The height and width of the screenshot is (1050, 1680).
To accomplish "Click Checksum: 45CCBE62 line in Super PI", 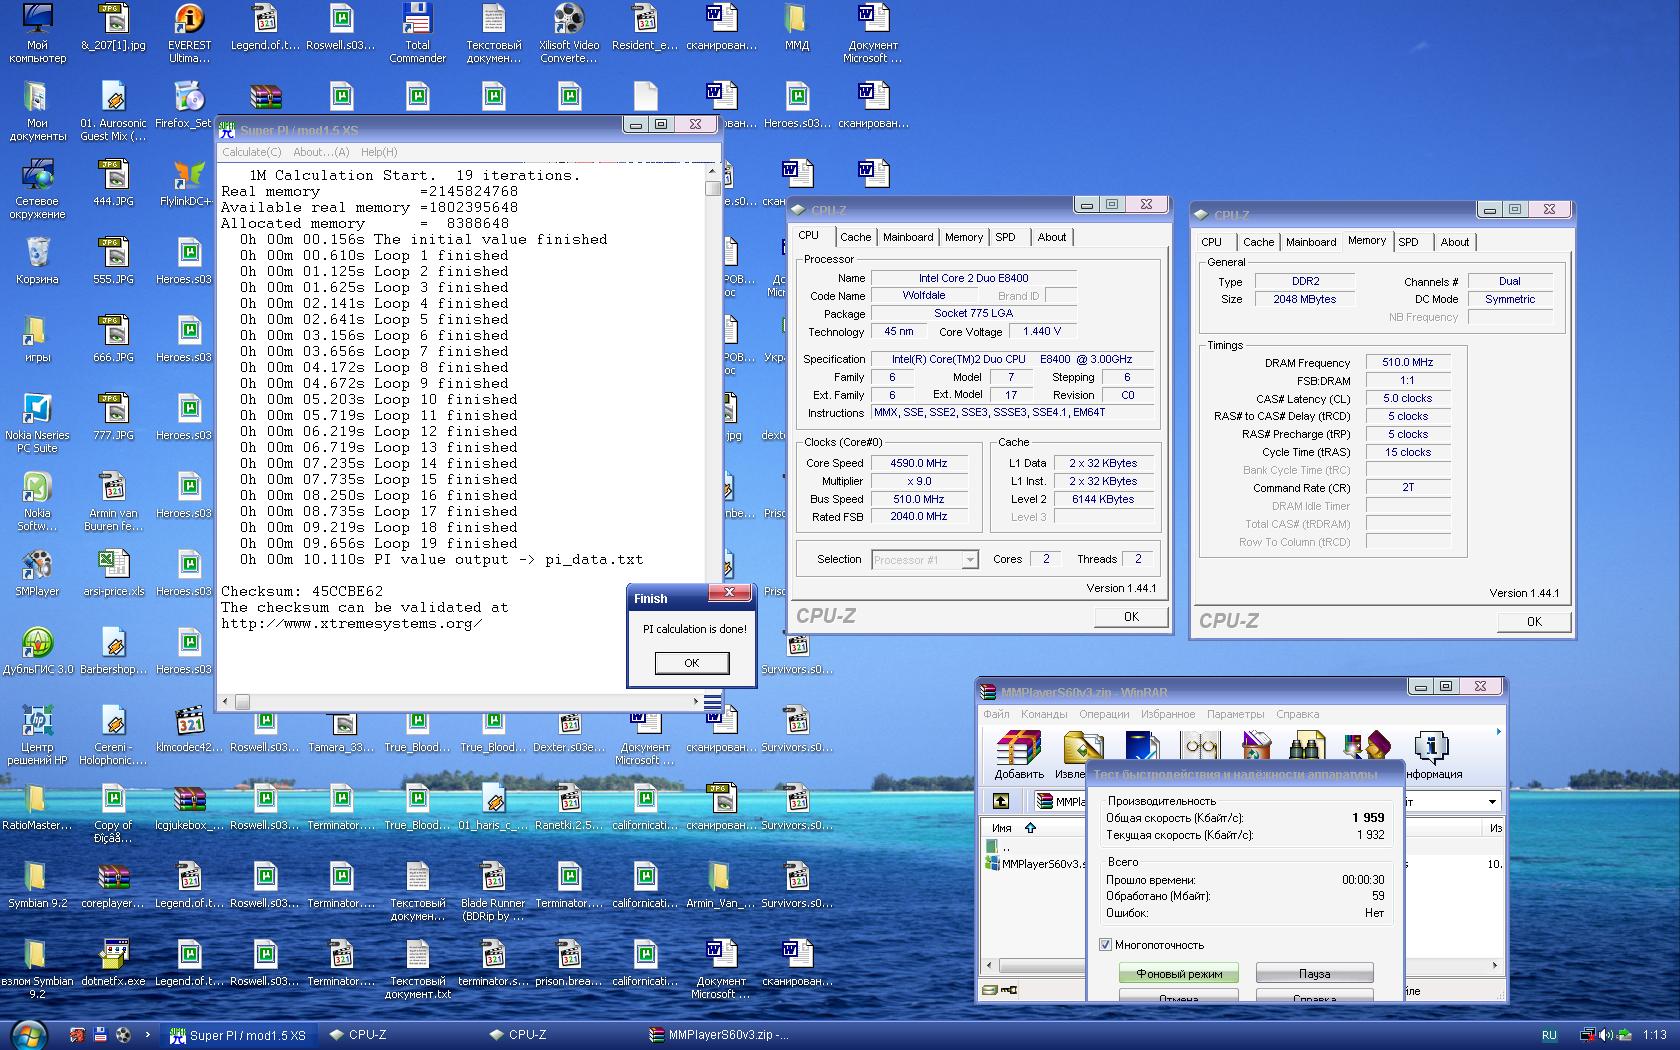I will pos(302,591).
